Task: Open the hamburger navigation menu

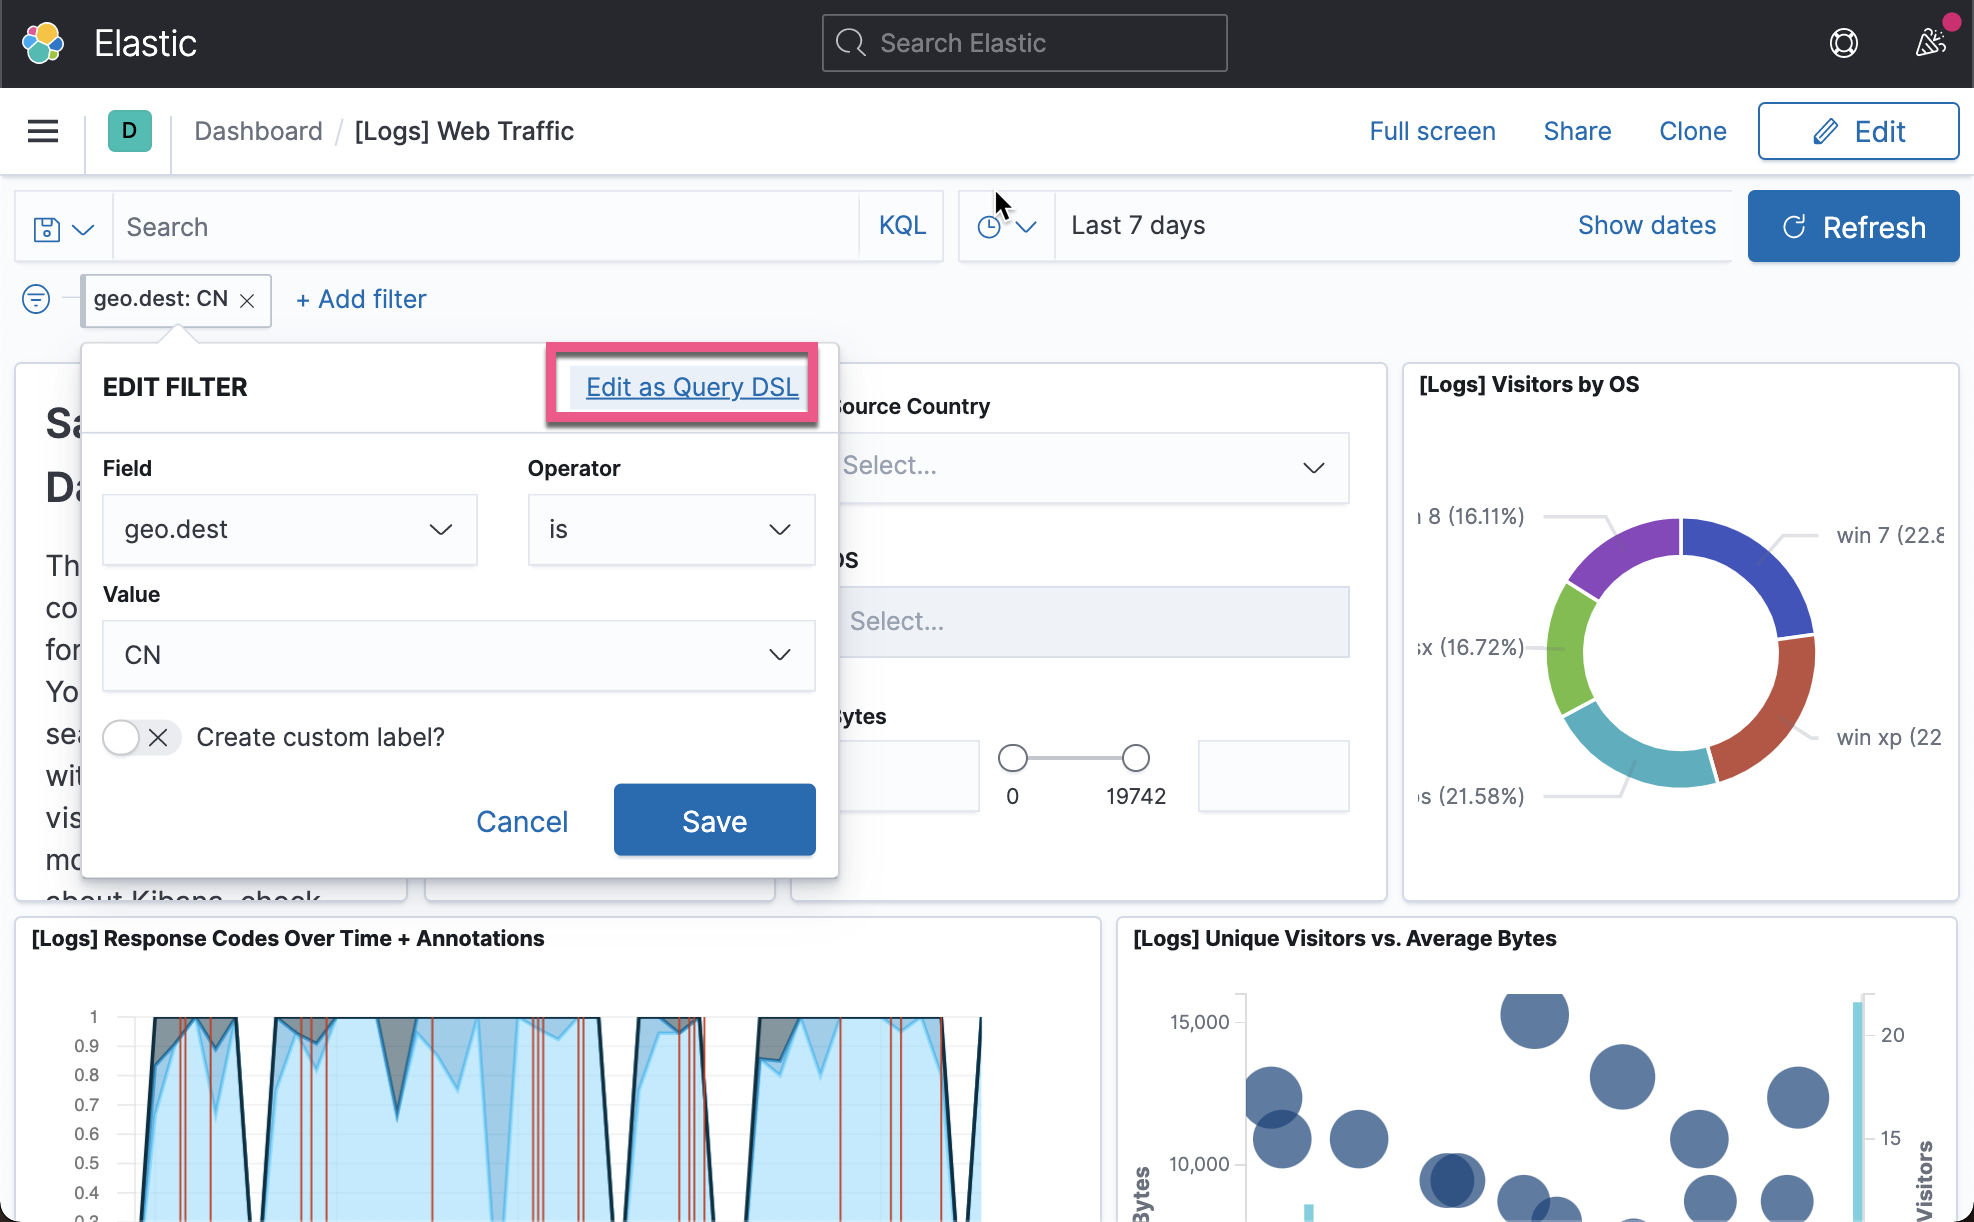Action: [43, 131]
